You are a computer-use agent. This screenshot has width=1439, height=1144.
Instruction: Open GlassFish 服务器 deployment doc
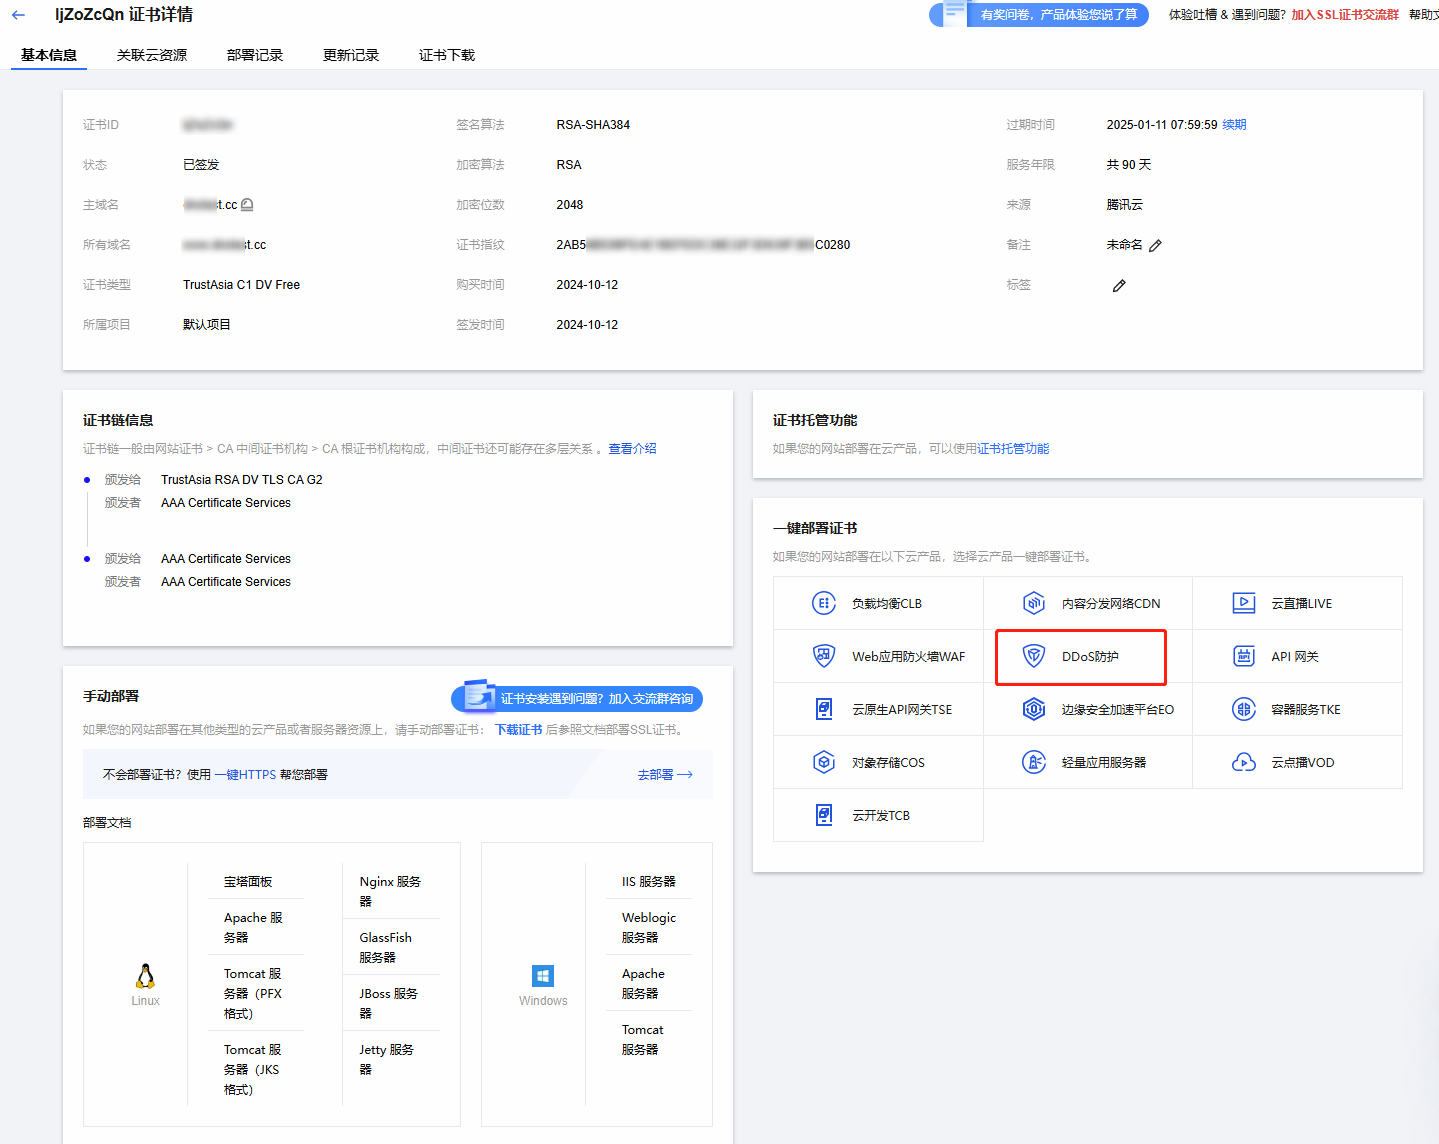(x=386, y=948)
